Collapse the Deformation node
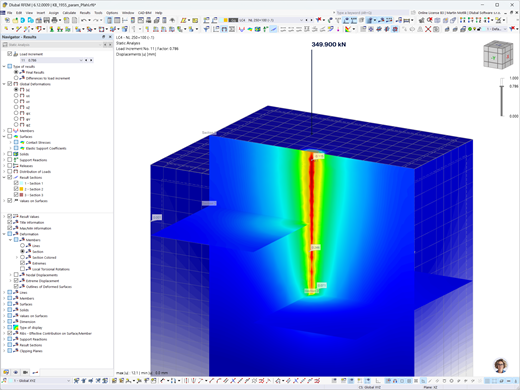This screenshot has width=520, height=390. point(4,234)
